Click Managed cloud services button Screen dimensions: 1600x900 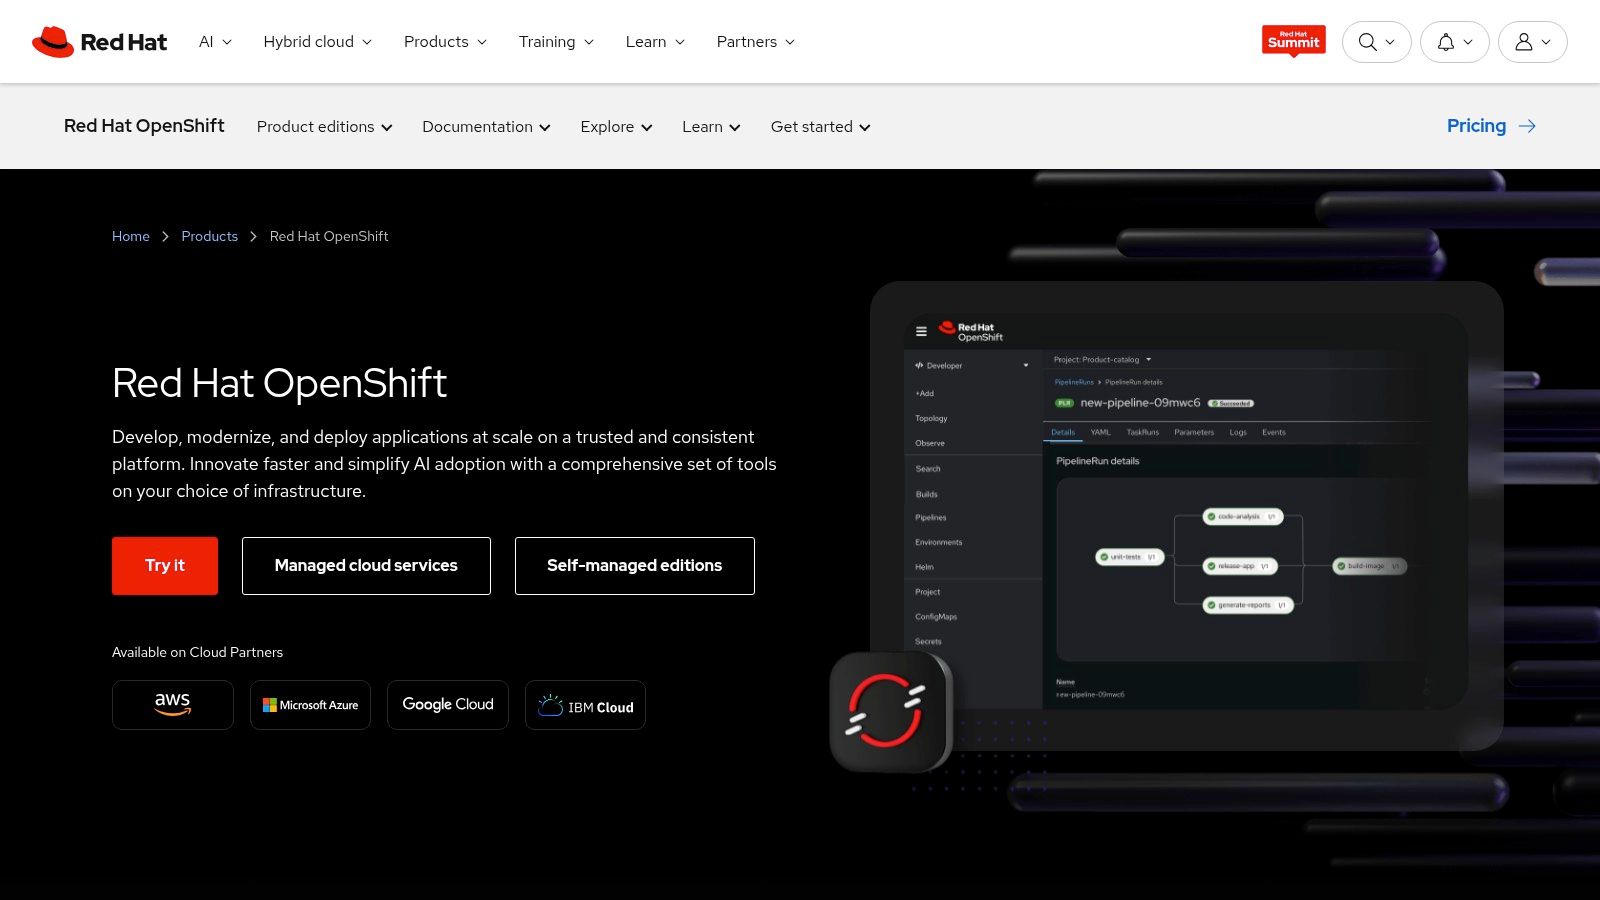coord(366,566)
